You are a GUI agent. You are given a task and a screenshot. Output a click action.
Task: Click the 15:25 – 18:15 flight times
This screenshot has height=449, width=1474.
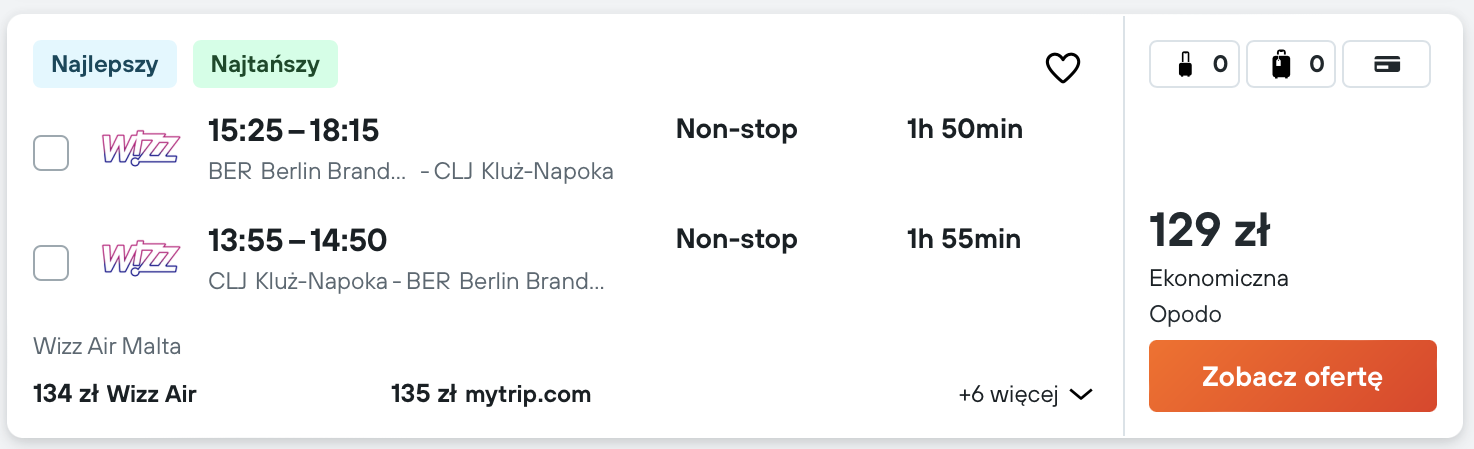293,130
